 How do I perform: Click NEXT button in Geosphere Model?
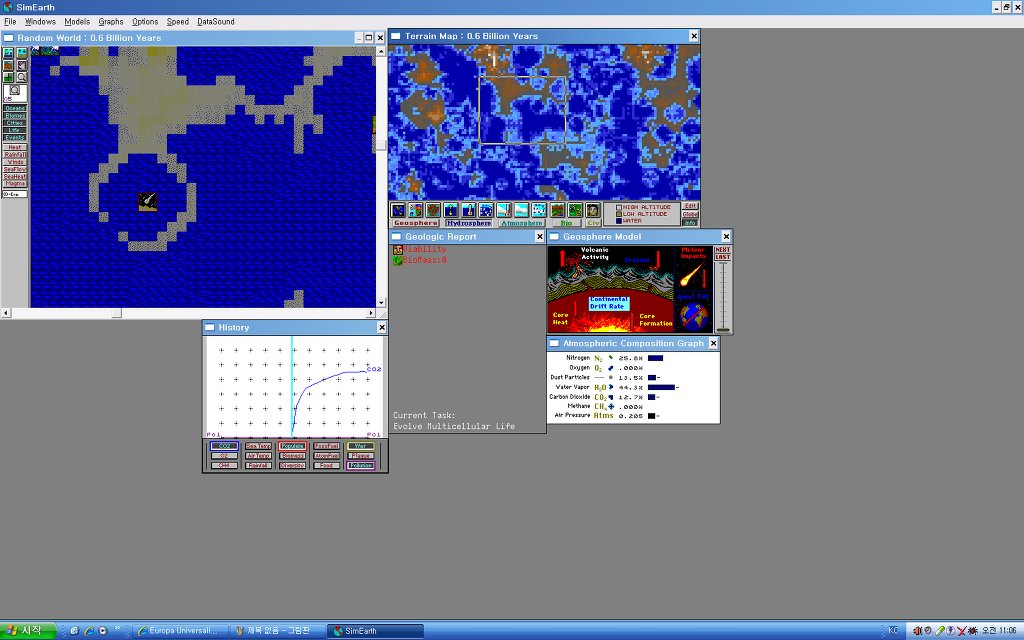722,250
